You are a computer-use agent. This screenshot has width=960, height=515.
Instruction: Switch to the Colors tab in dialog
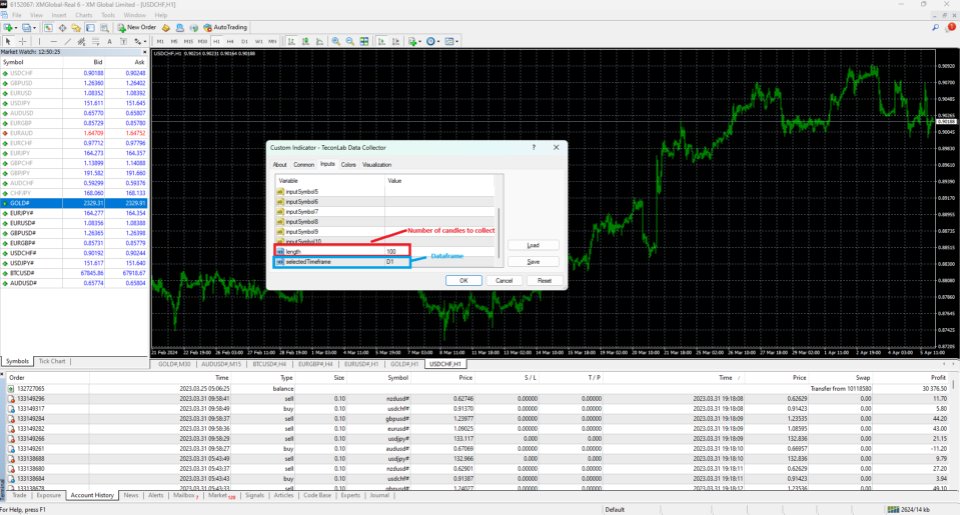coord(348,165)
